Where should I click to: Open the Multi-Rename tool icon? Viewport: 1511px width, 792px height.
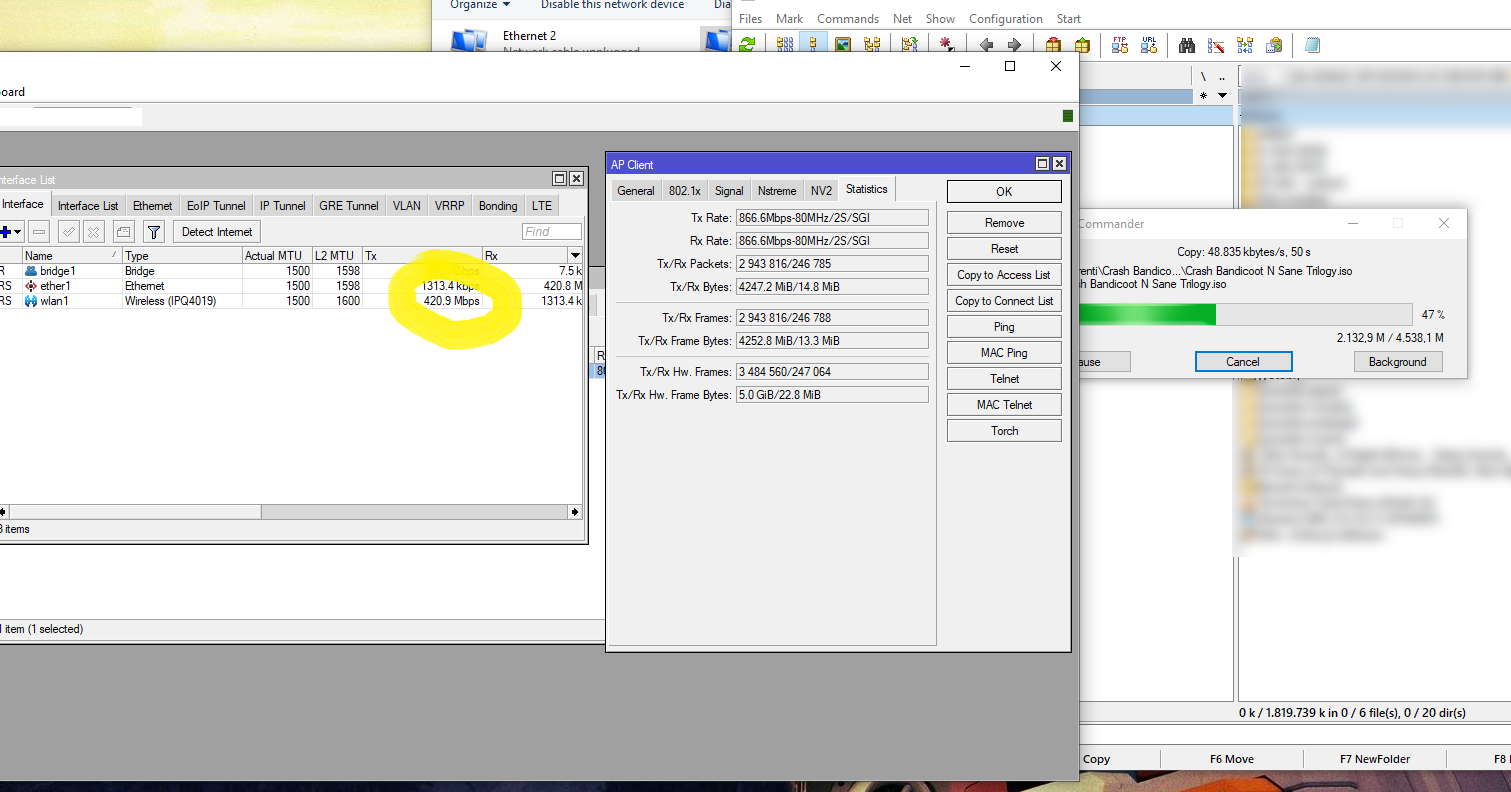tap(1216, 45)
